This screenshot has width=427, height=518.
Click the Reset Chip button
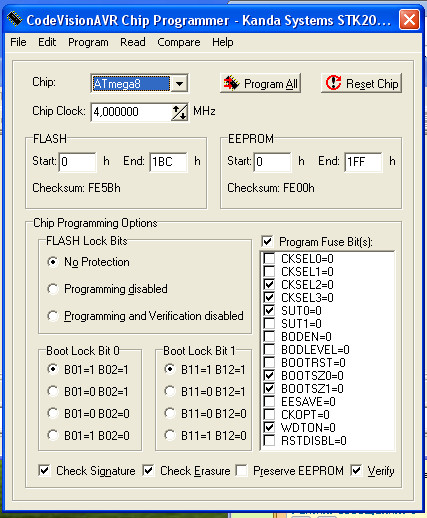point(361,83)
